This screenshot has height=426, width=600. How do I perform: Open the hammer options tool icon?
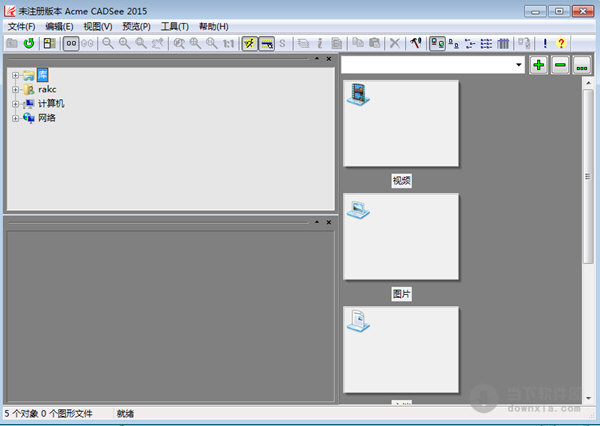click(x=414, y=43)
